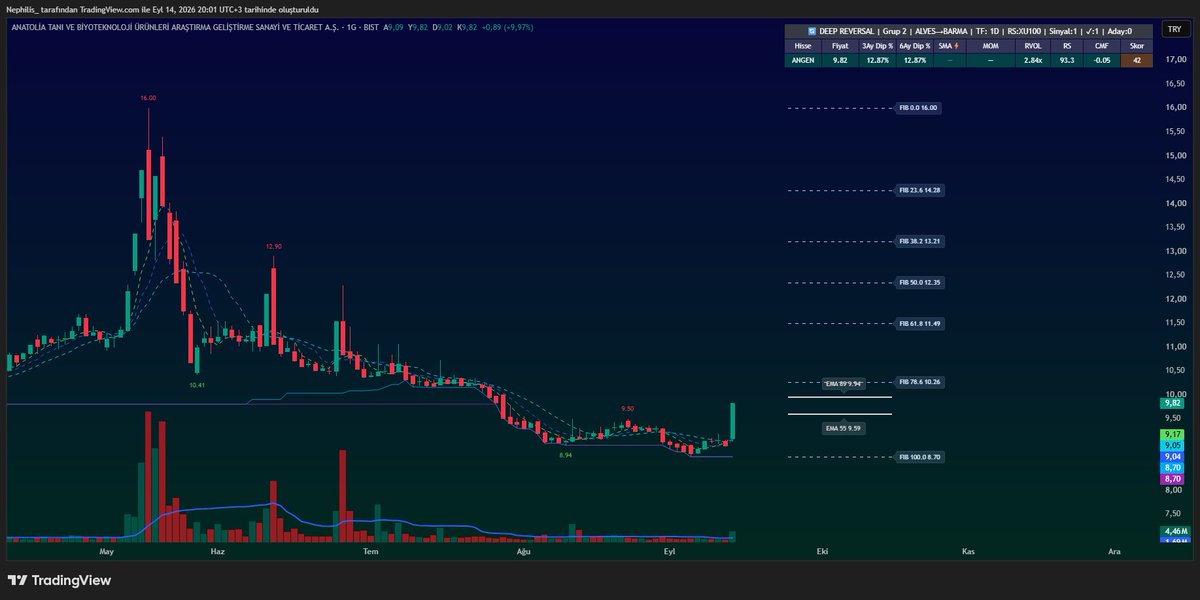This screenshot has height=600, width=1200.
Task: Click the SMA column header with lightning icon
Action: pyautogui.click(x=949, y=46)
